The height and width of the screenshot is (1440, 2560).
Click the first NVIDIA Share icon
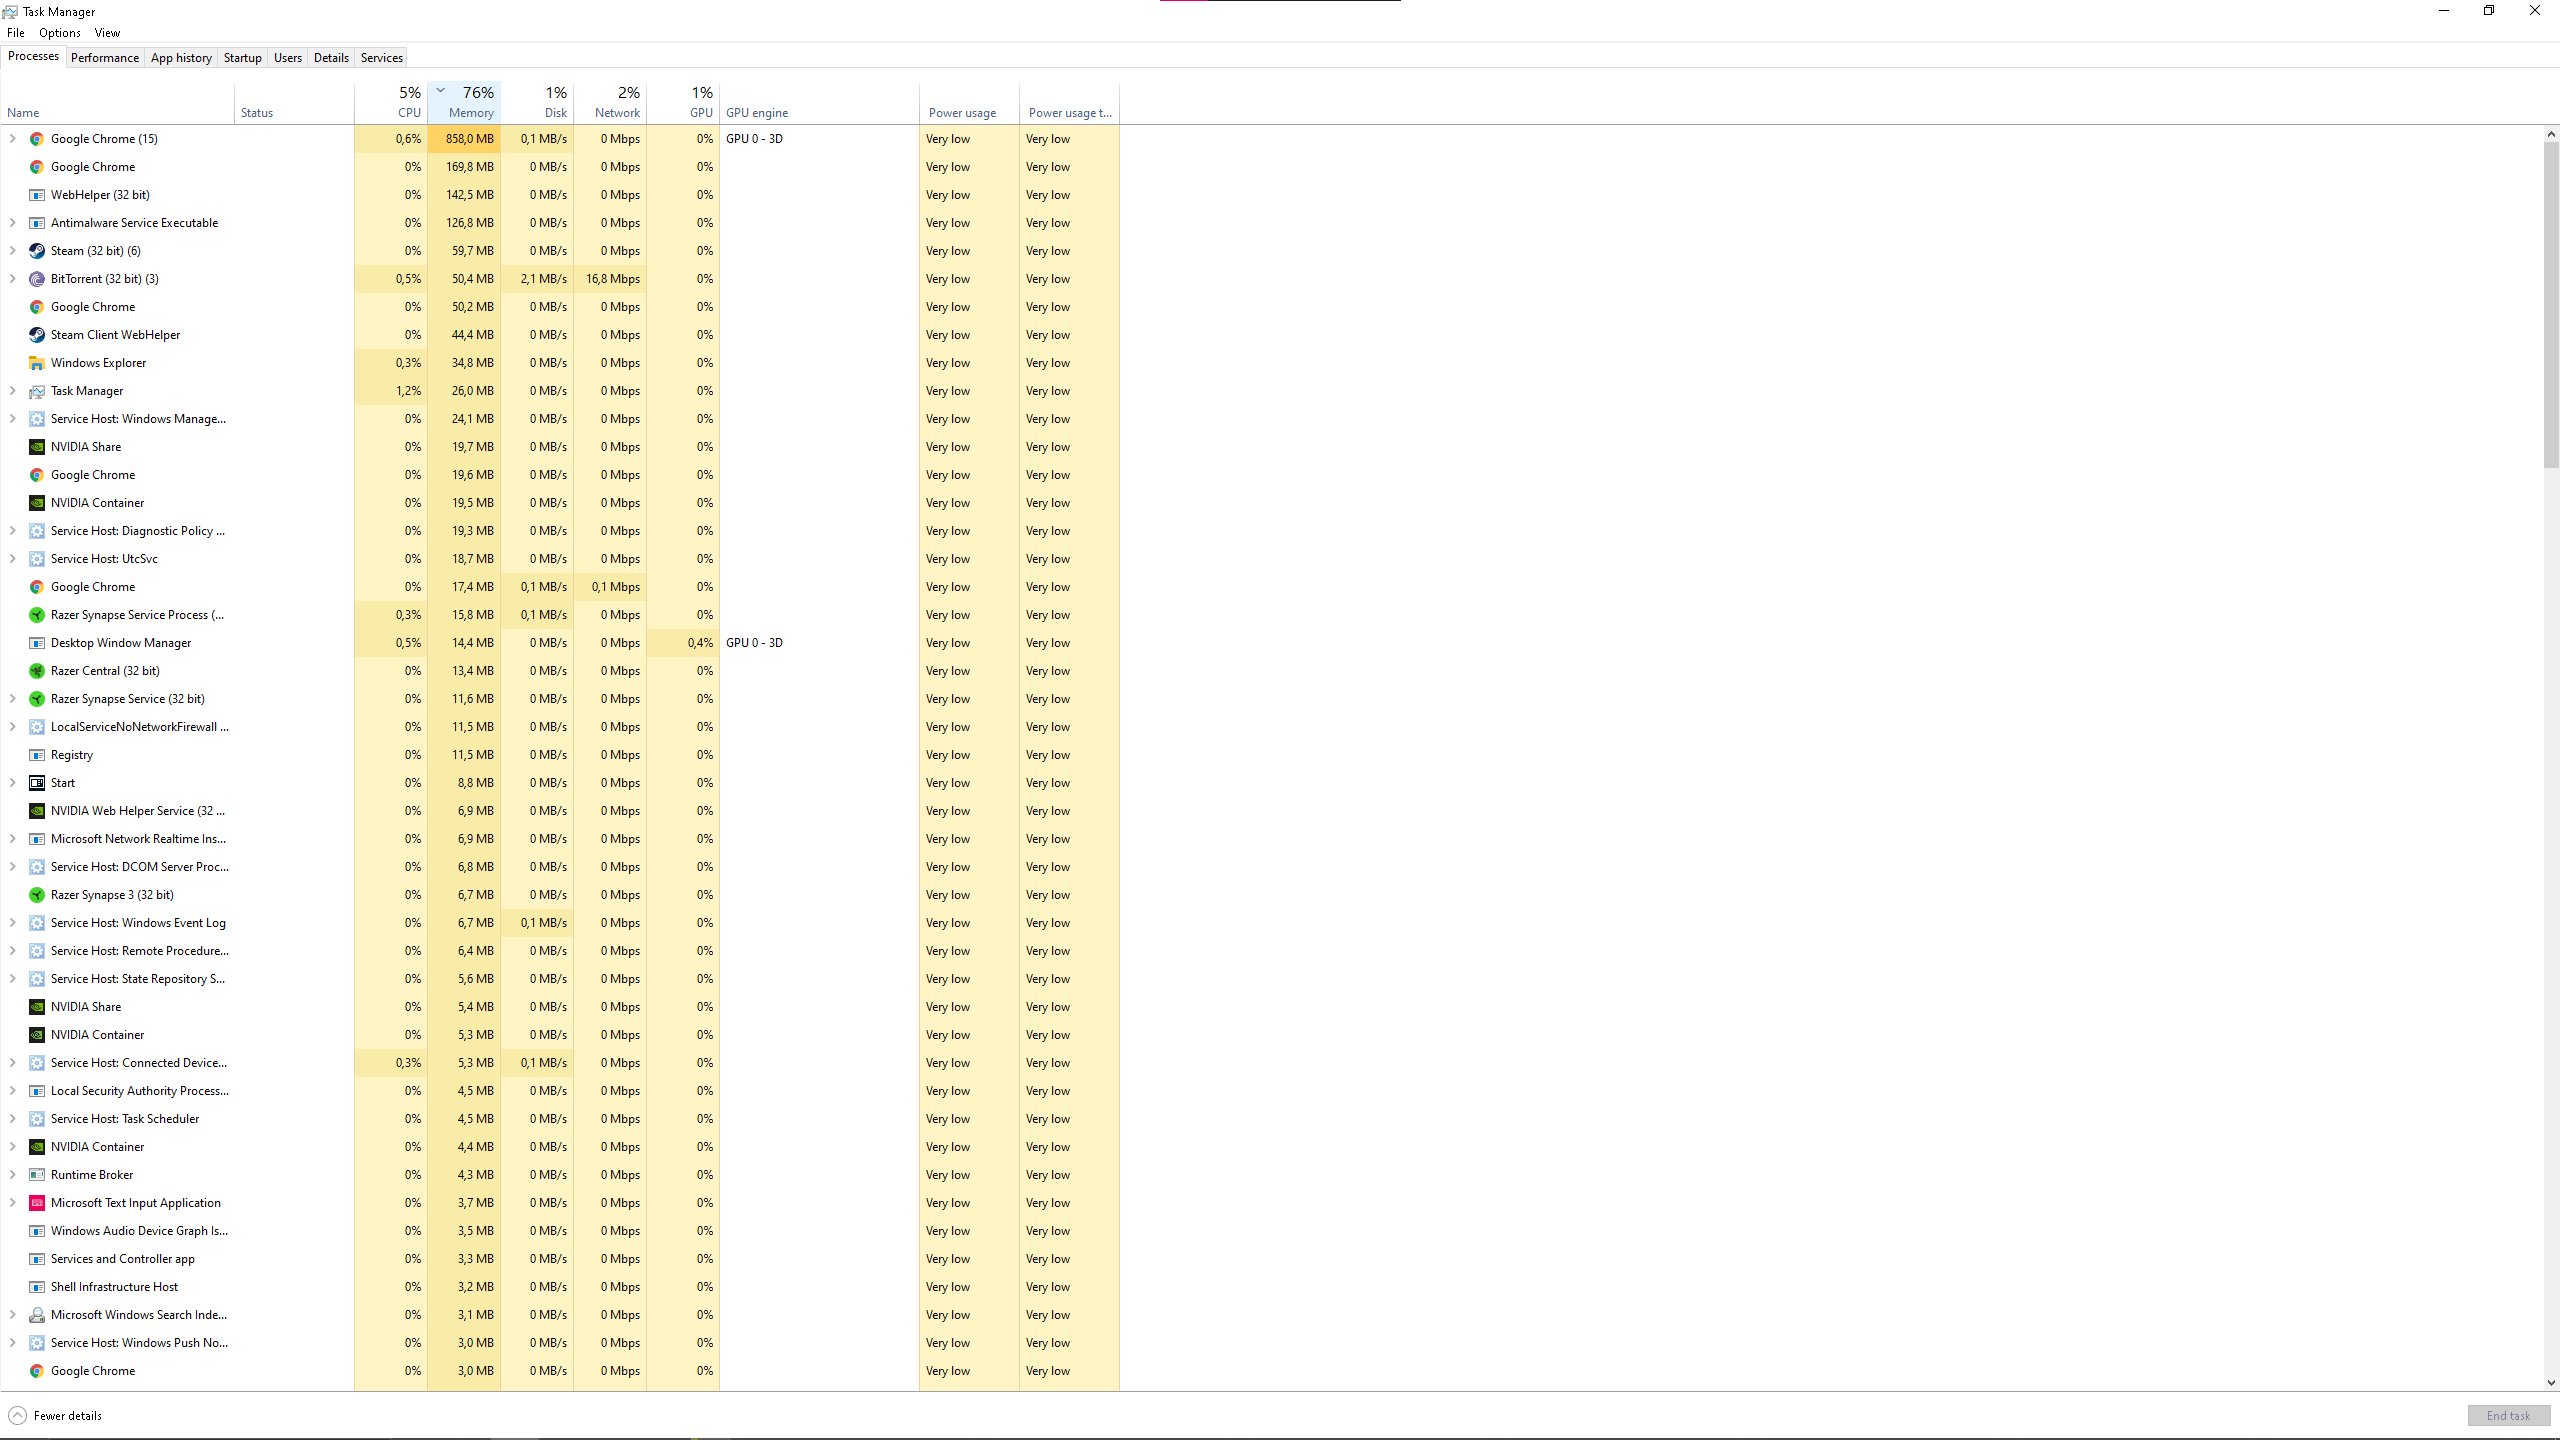(37, 447)
